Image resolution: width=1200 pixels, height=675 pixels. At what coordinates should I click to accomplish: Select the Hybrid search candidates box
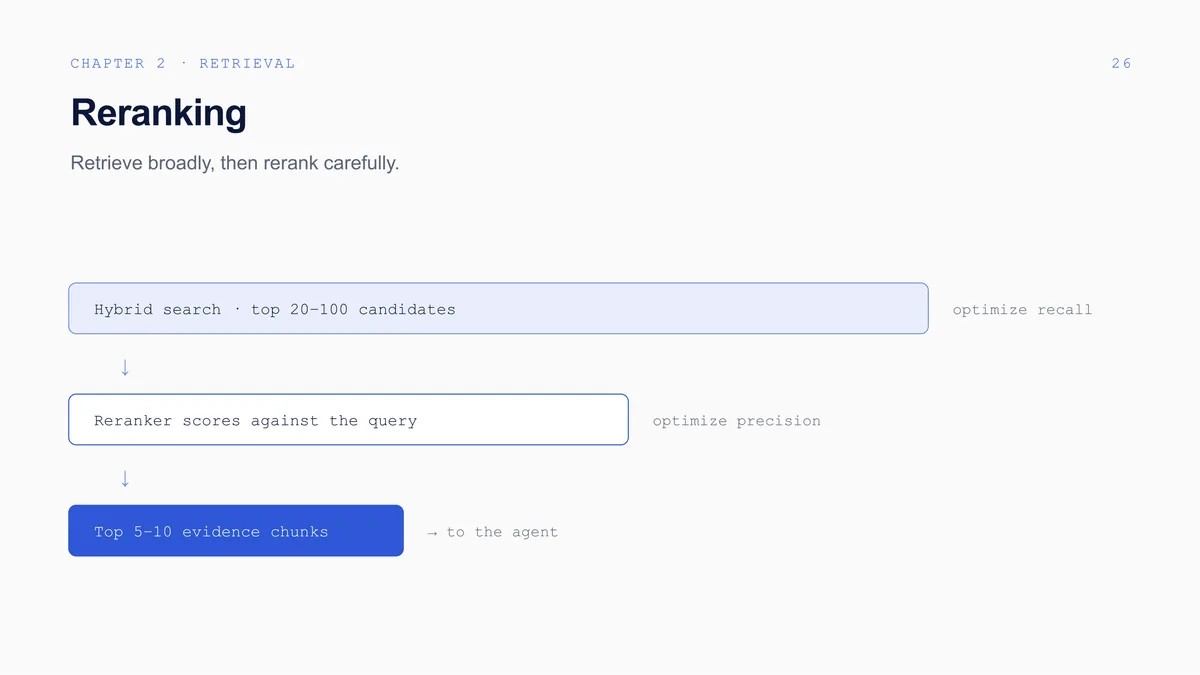point(498,308)
